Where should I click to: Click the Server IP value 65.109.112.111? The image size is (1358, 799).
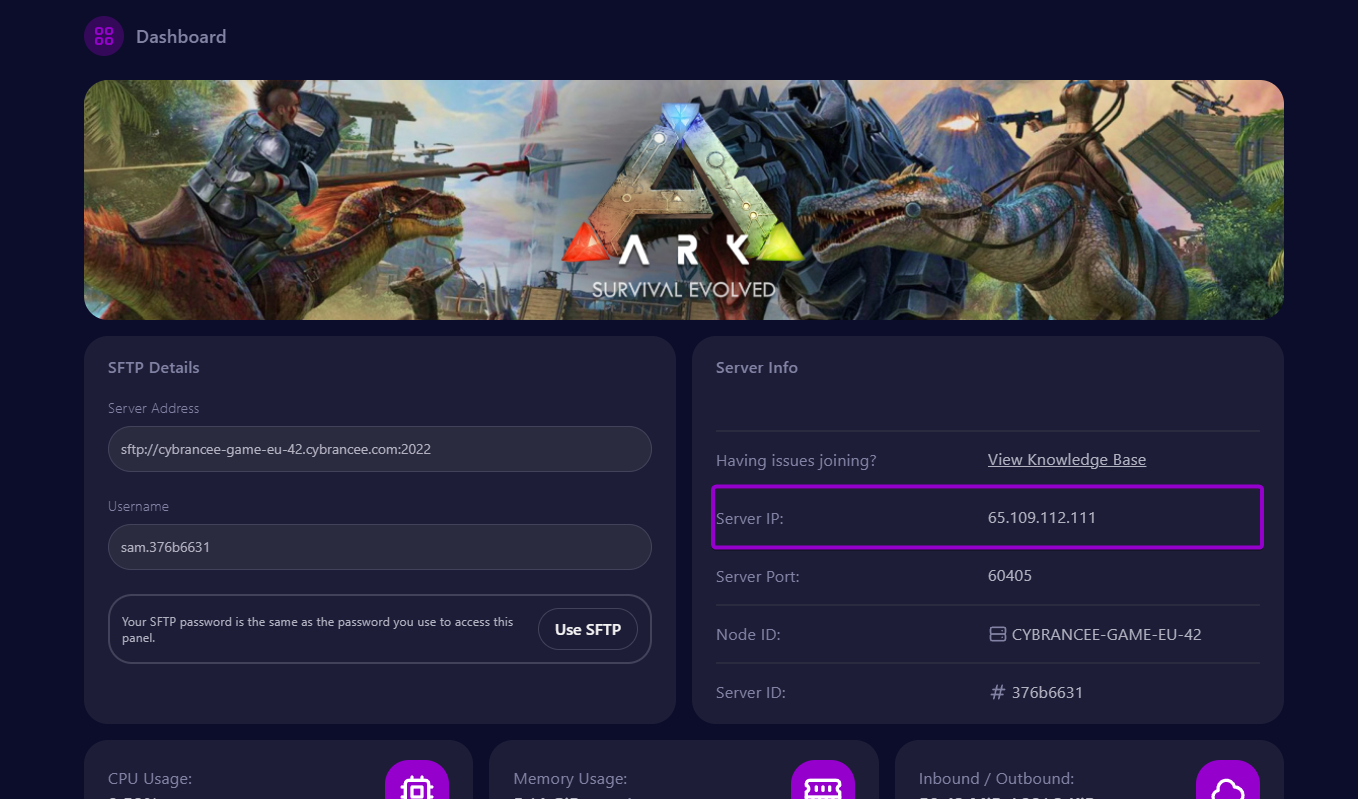coord(1041,518)
